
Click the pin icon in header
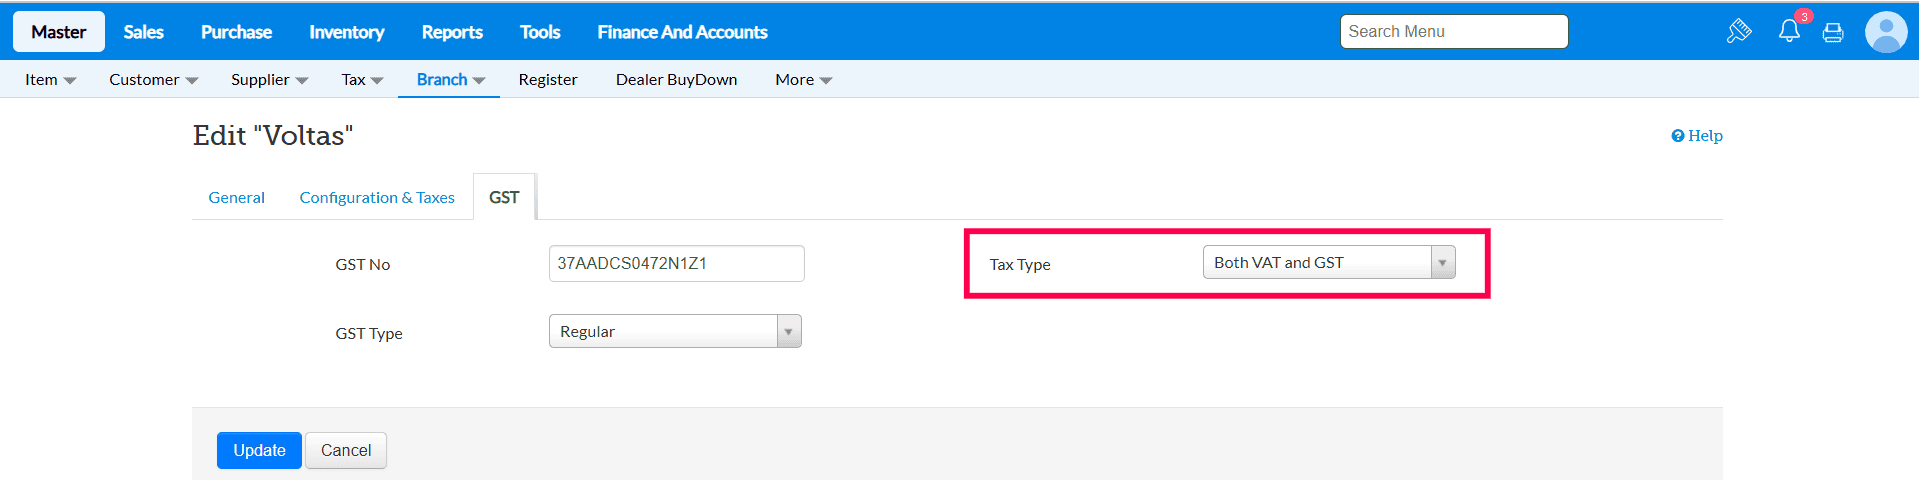(1739, 31)
